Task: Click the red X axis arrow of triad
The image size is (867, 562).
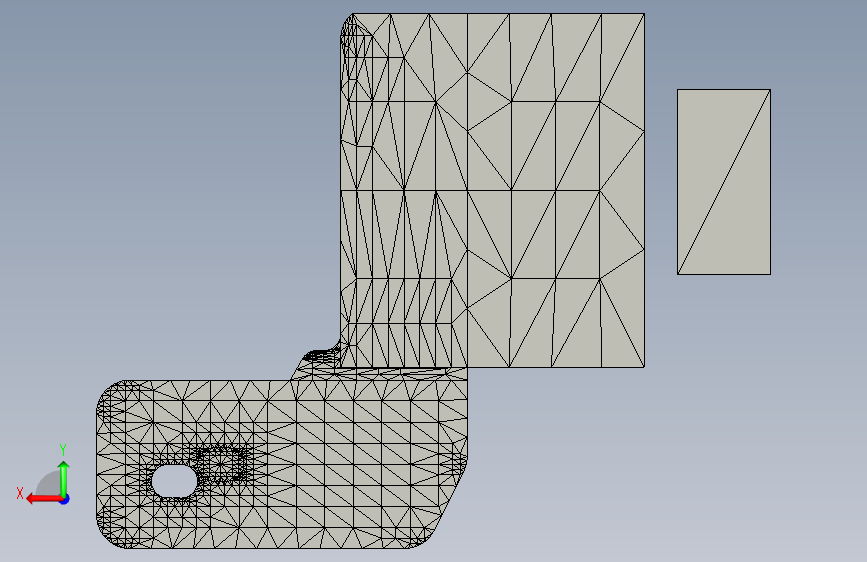Action: [44, 499]
